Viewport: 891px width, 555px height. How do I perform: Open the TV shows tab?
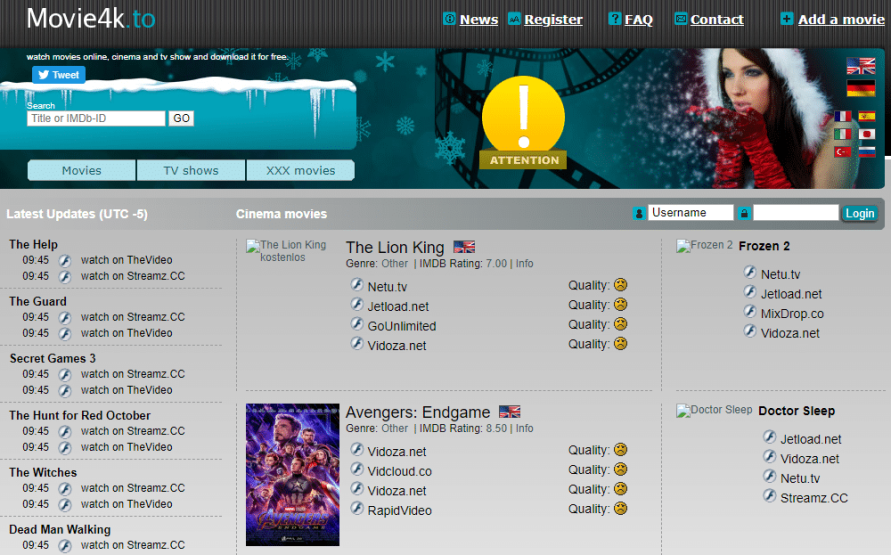[x=191, y=170]
